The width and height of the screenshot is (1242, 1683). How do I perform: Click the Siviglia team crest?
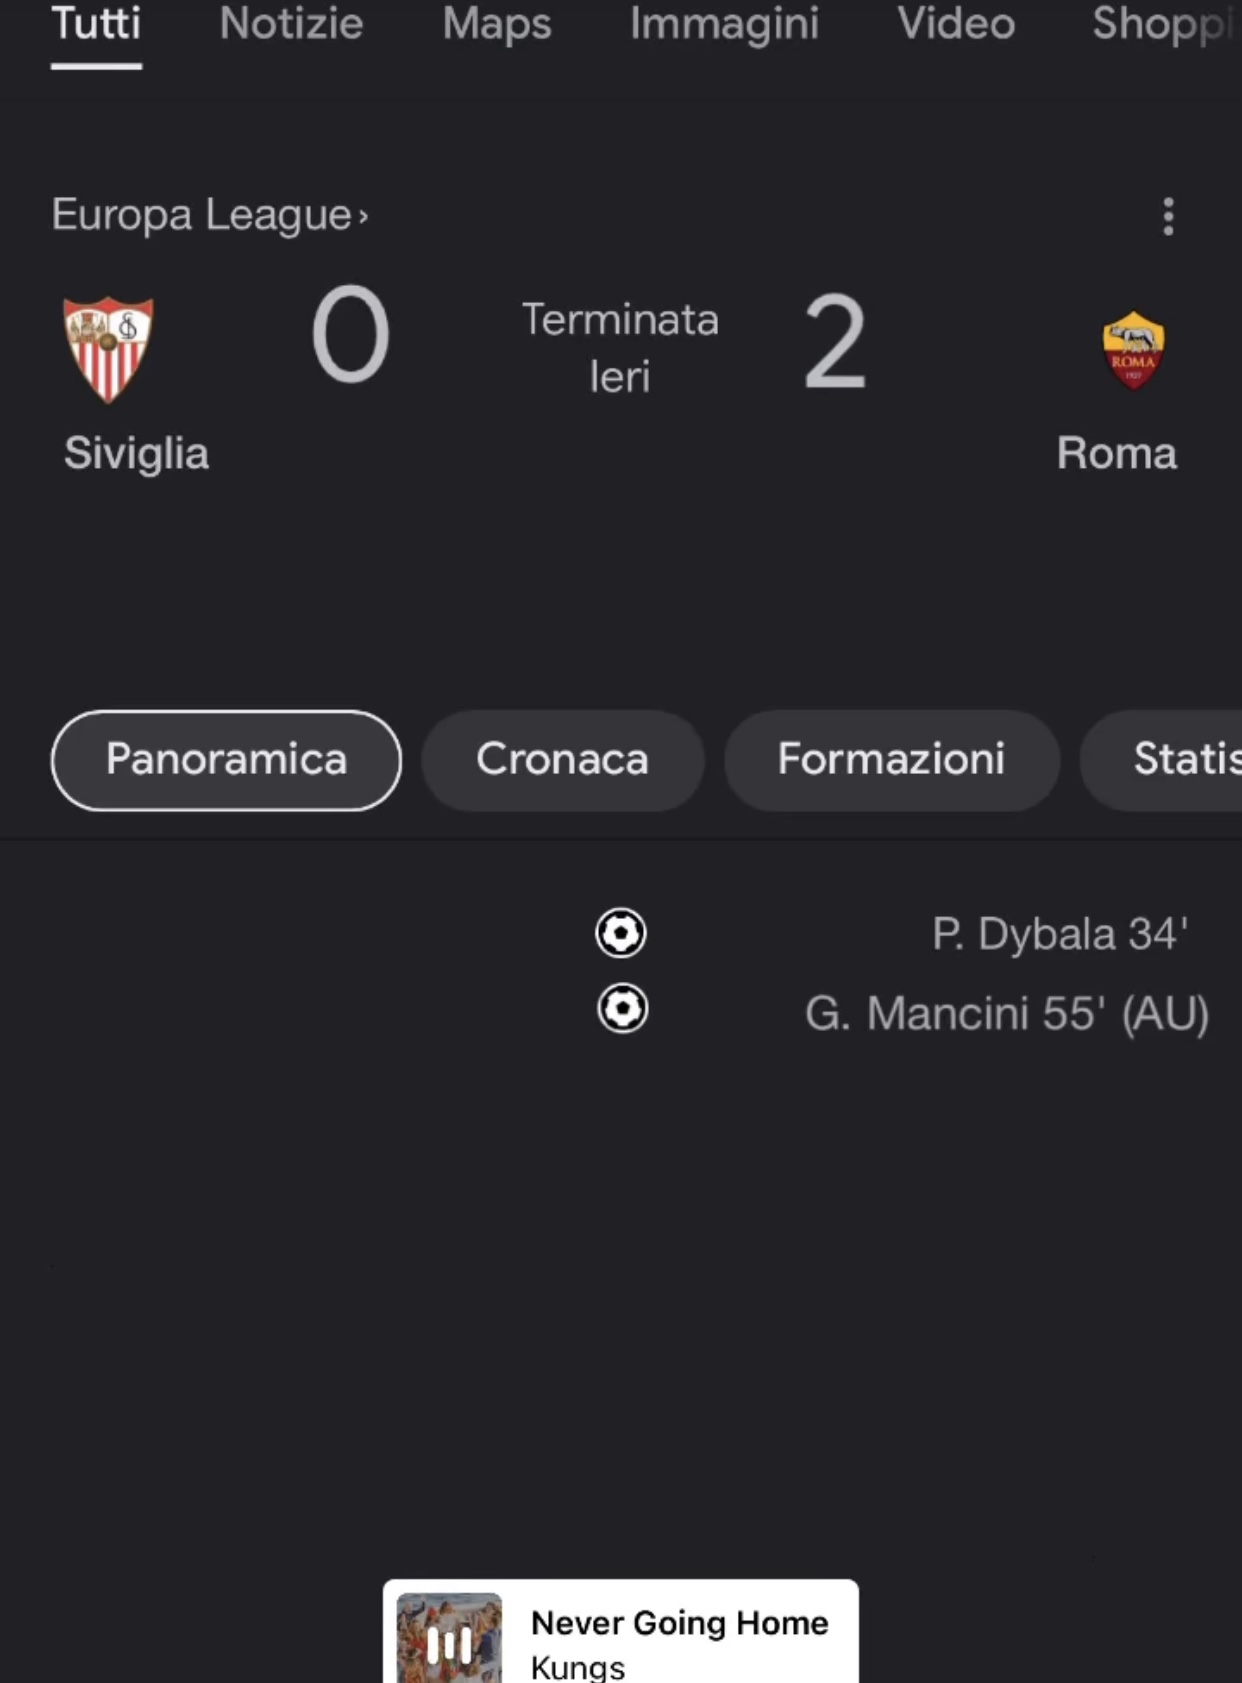tap(108, 349)
